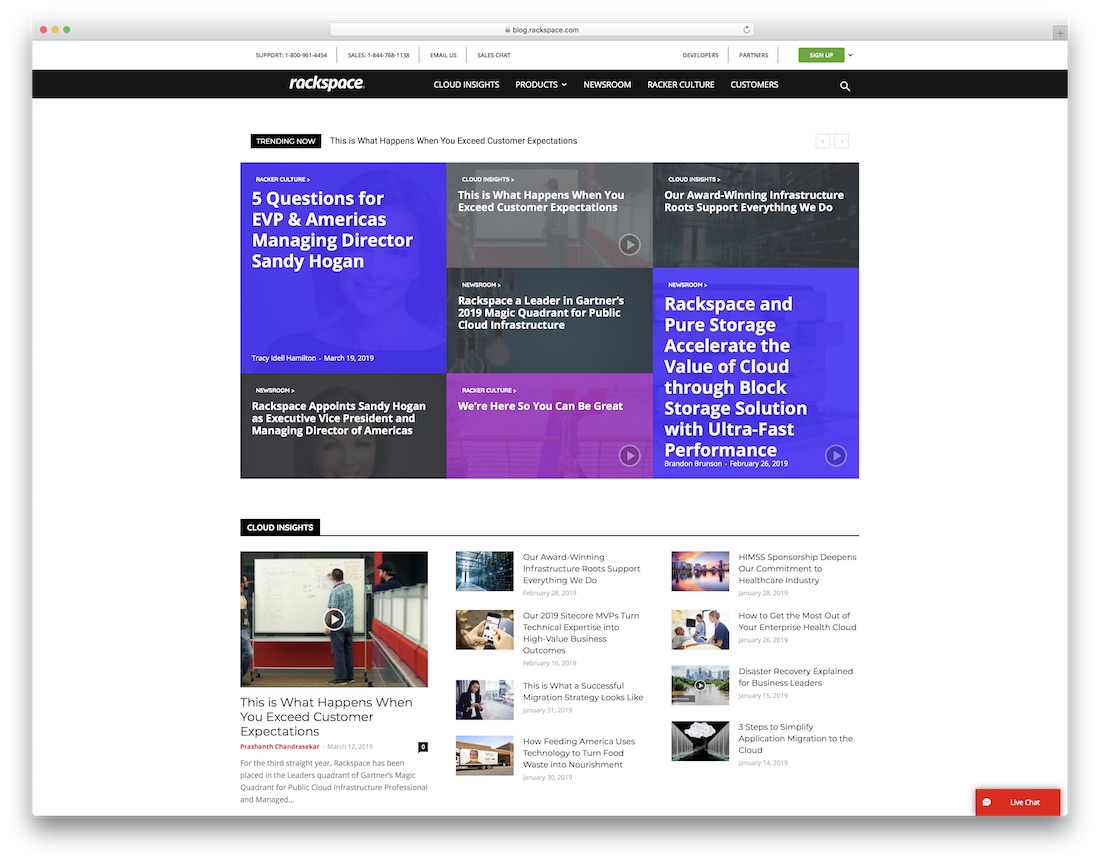Play the featured Cloud Insights whiteboard video
The width and height of the screenshot is (1100, 862).
tap(334, 618)
